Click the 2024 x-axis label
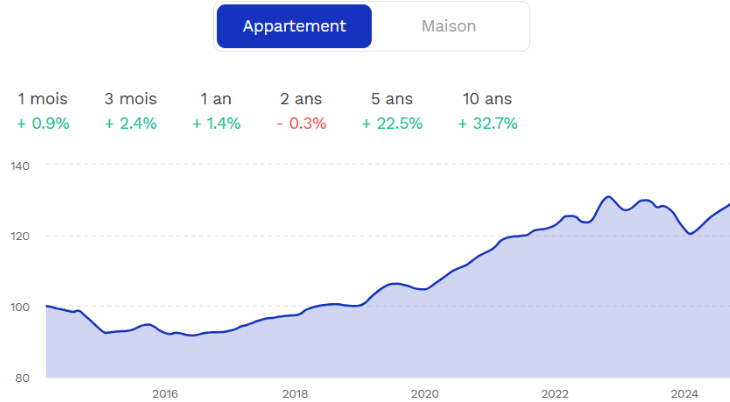Image resolution: width=730 pixels, height=402 pixels. click(685, 393)
